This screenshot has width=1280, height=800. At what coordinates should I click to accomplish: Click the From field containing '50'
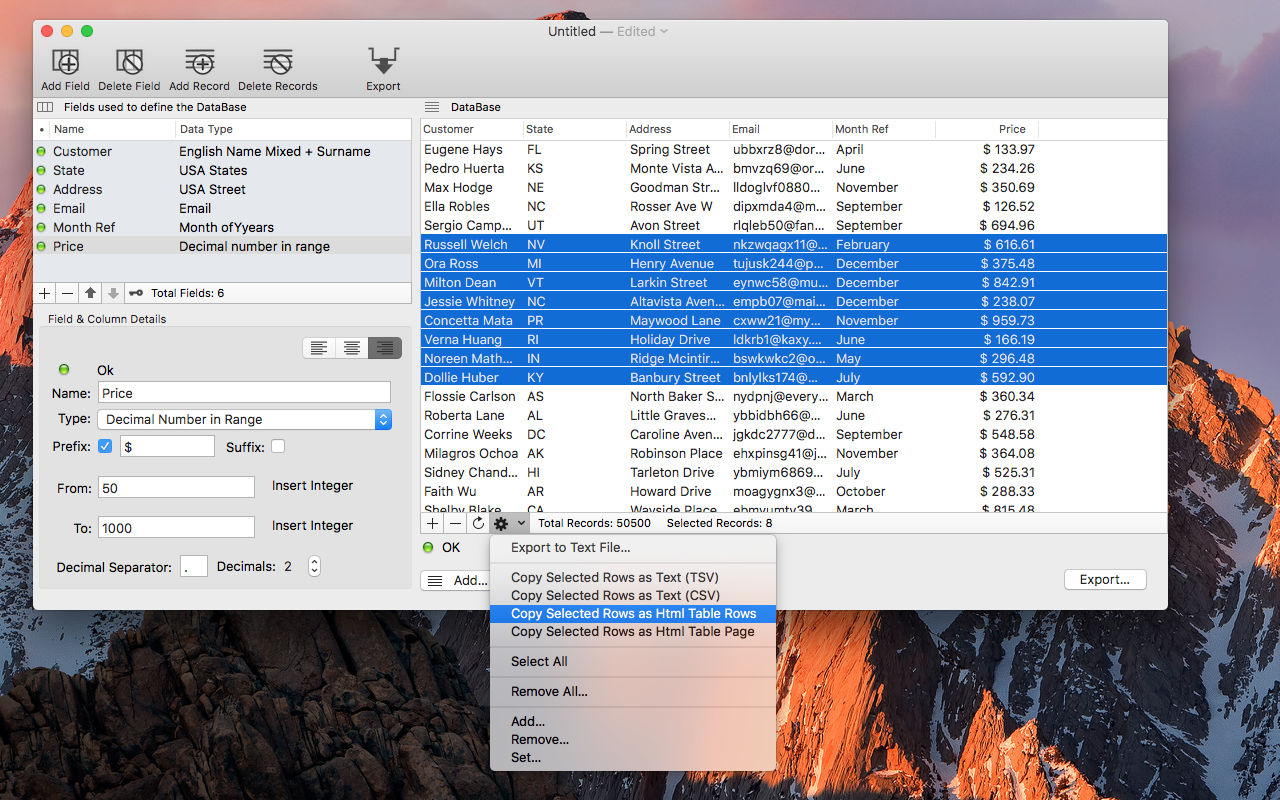coord(176,488)
